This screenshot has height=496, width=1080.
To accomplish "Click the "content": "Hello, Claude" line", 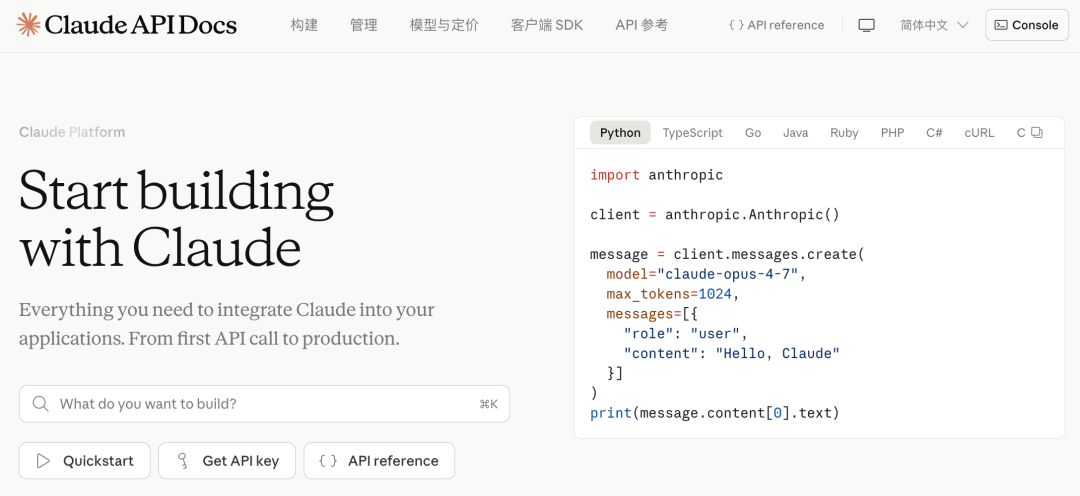I will click(x=731, y=353).
